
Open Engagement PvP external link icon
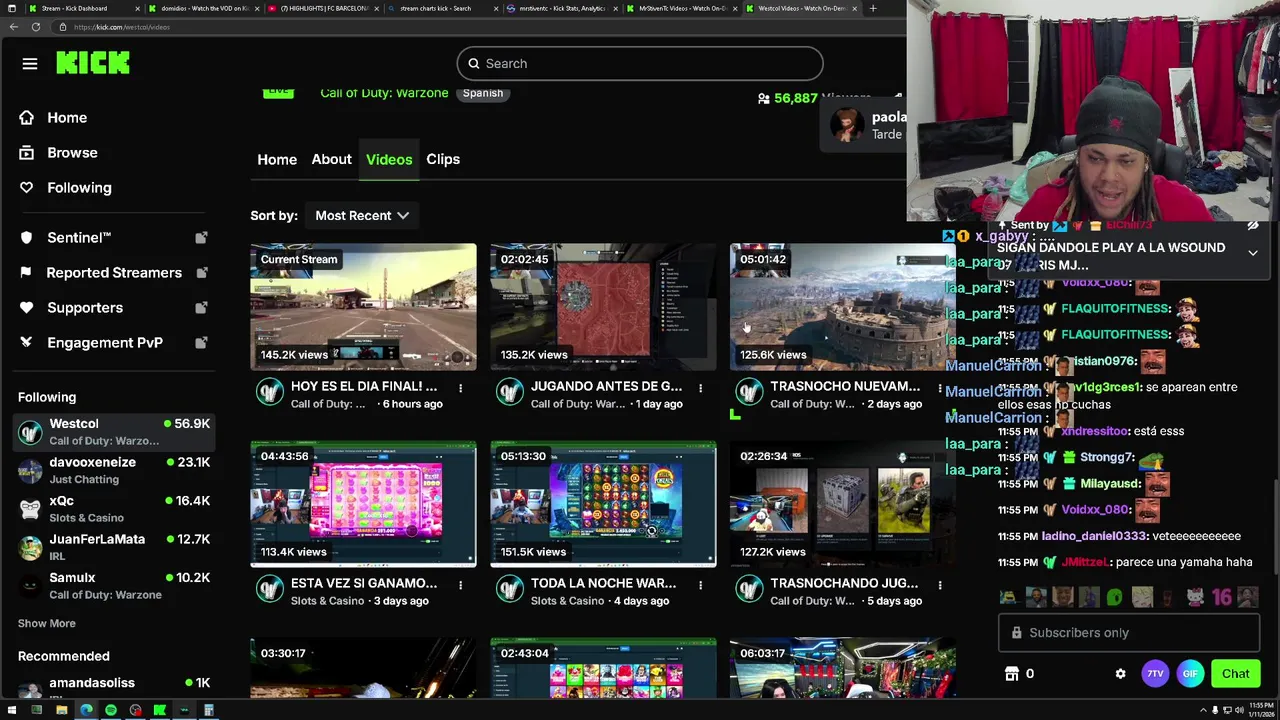(201, 343)
